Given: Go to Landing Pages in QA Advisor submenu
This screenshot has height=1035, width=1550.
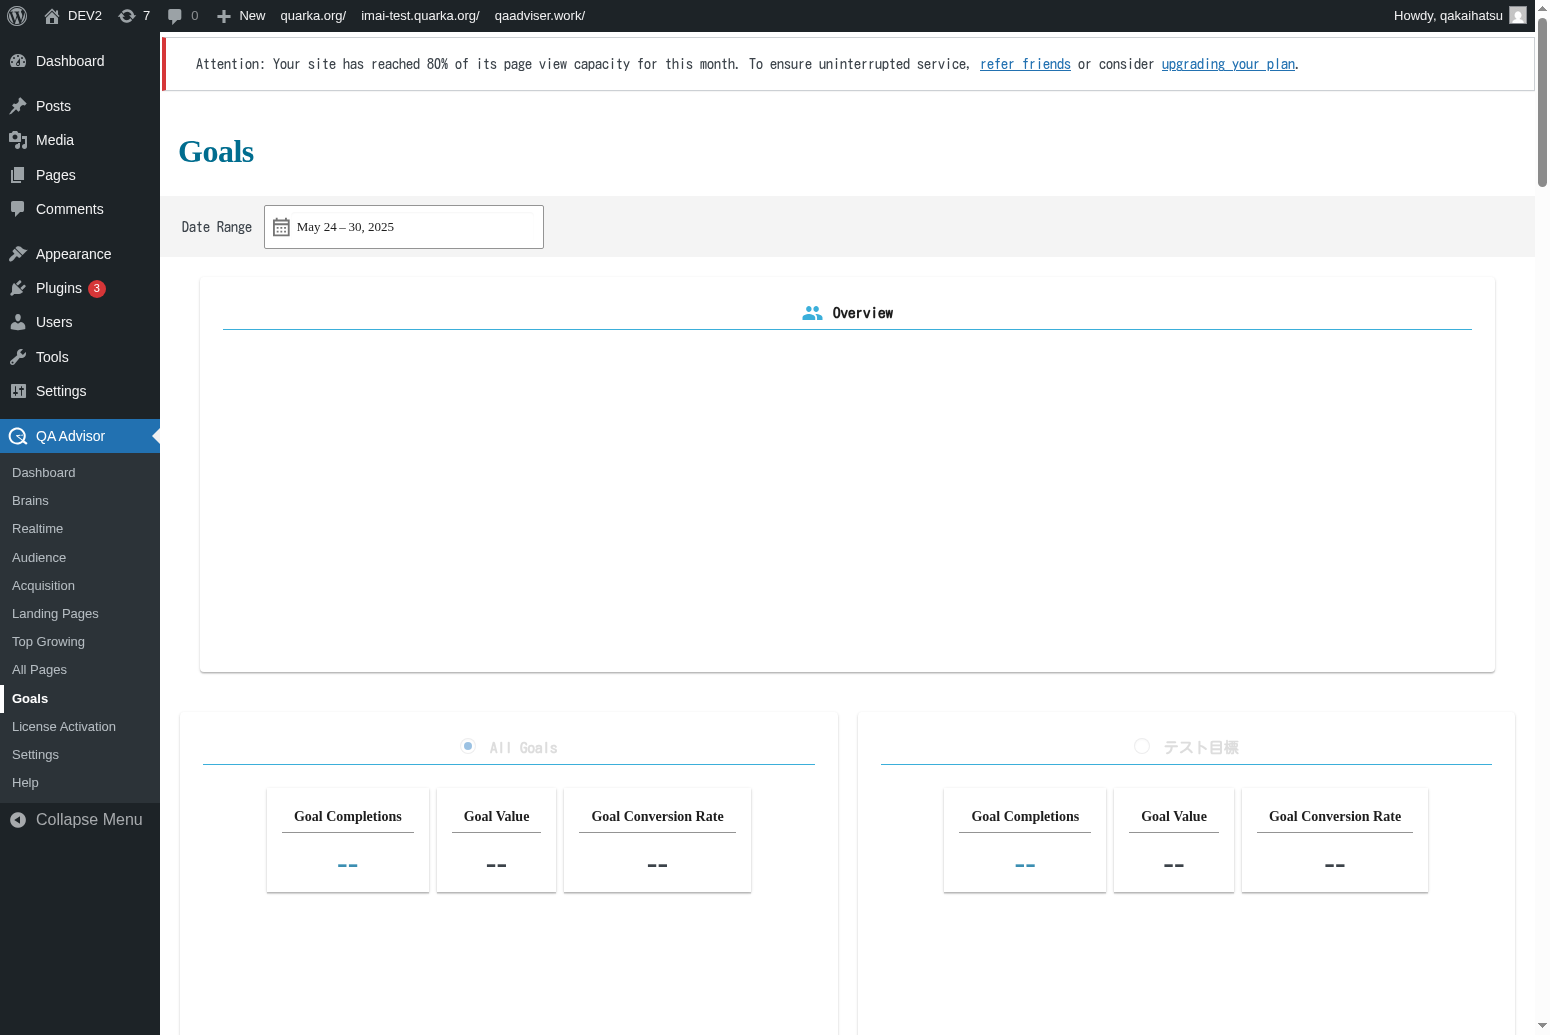Looking at the screenshot, I should tap(55, 614).
